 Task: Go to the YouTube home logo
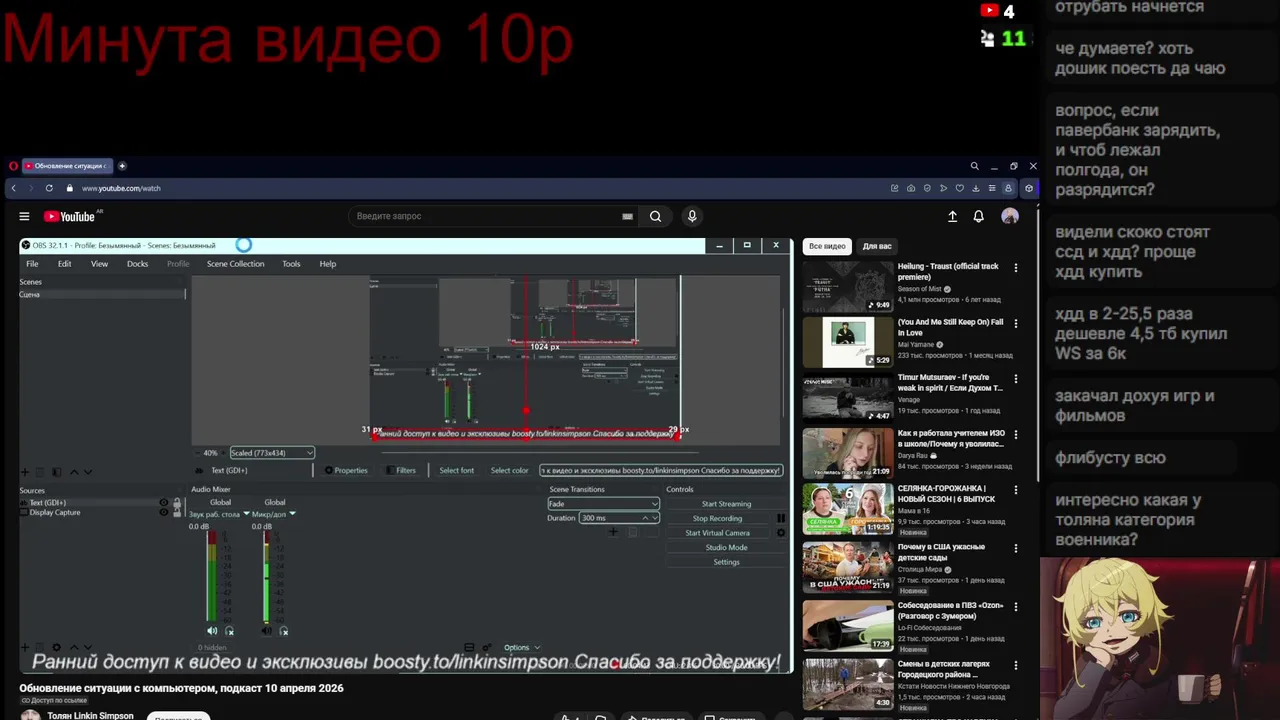point(70,216)
